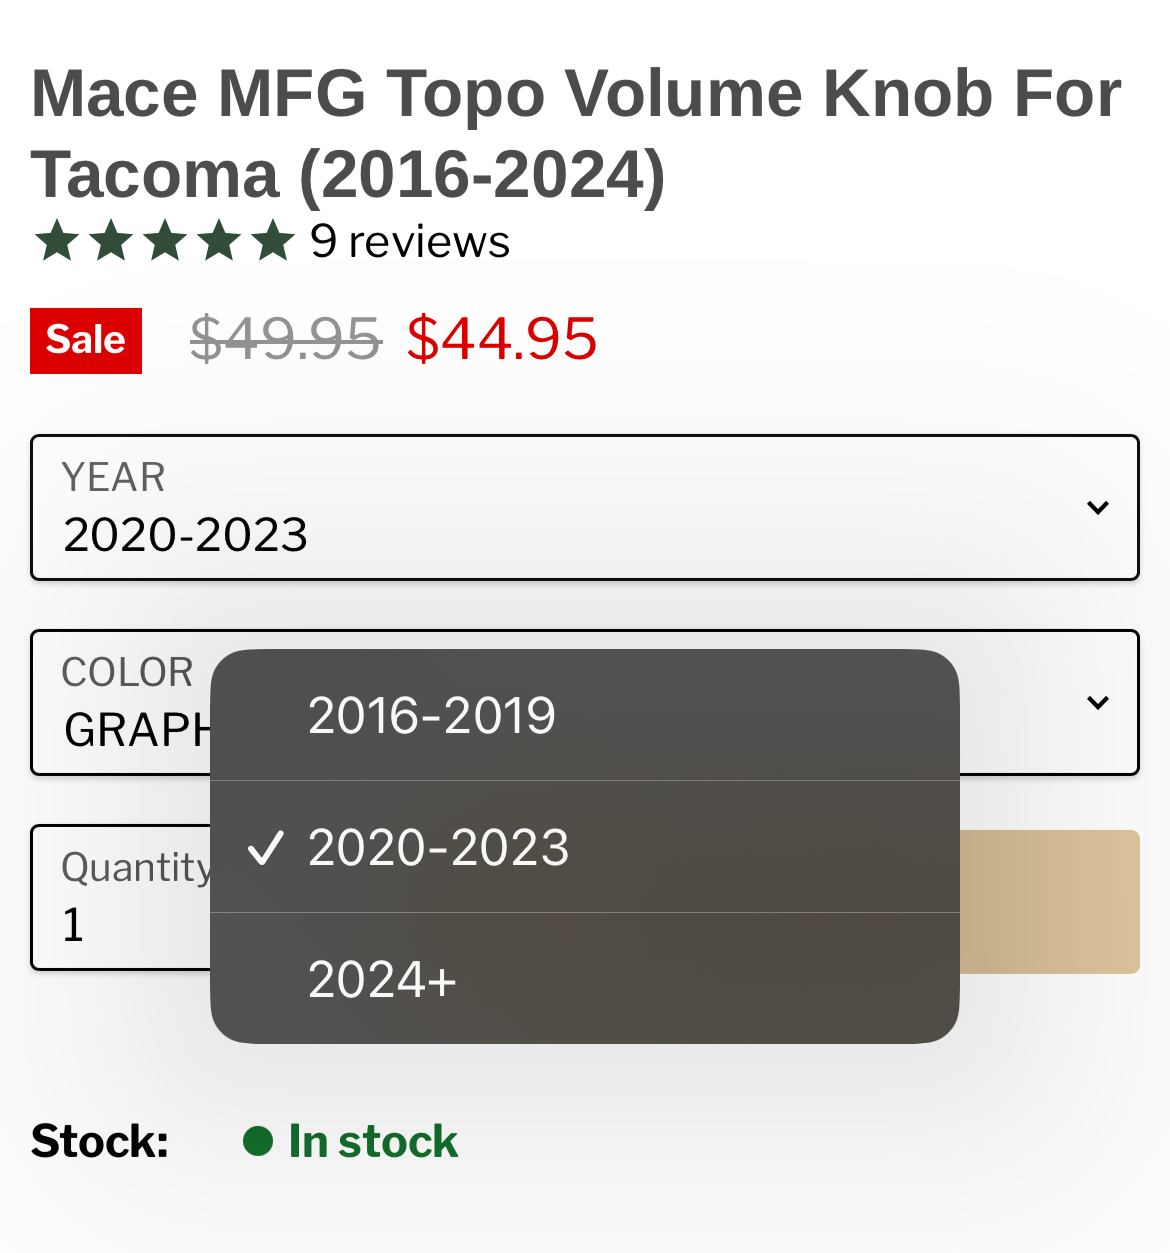This screenshot has width=1170, height=1253.
Task: Click the Quantity input field
Action: pos(122,897)
